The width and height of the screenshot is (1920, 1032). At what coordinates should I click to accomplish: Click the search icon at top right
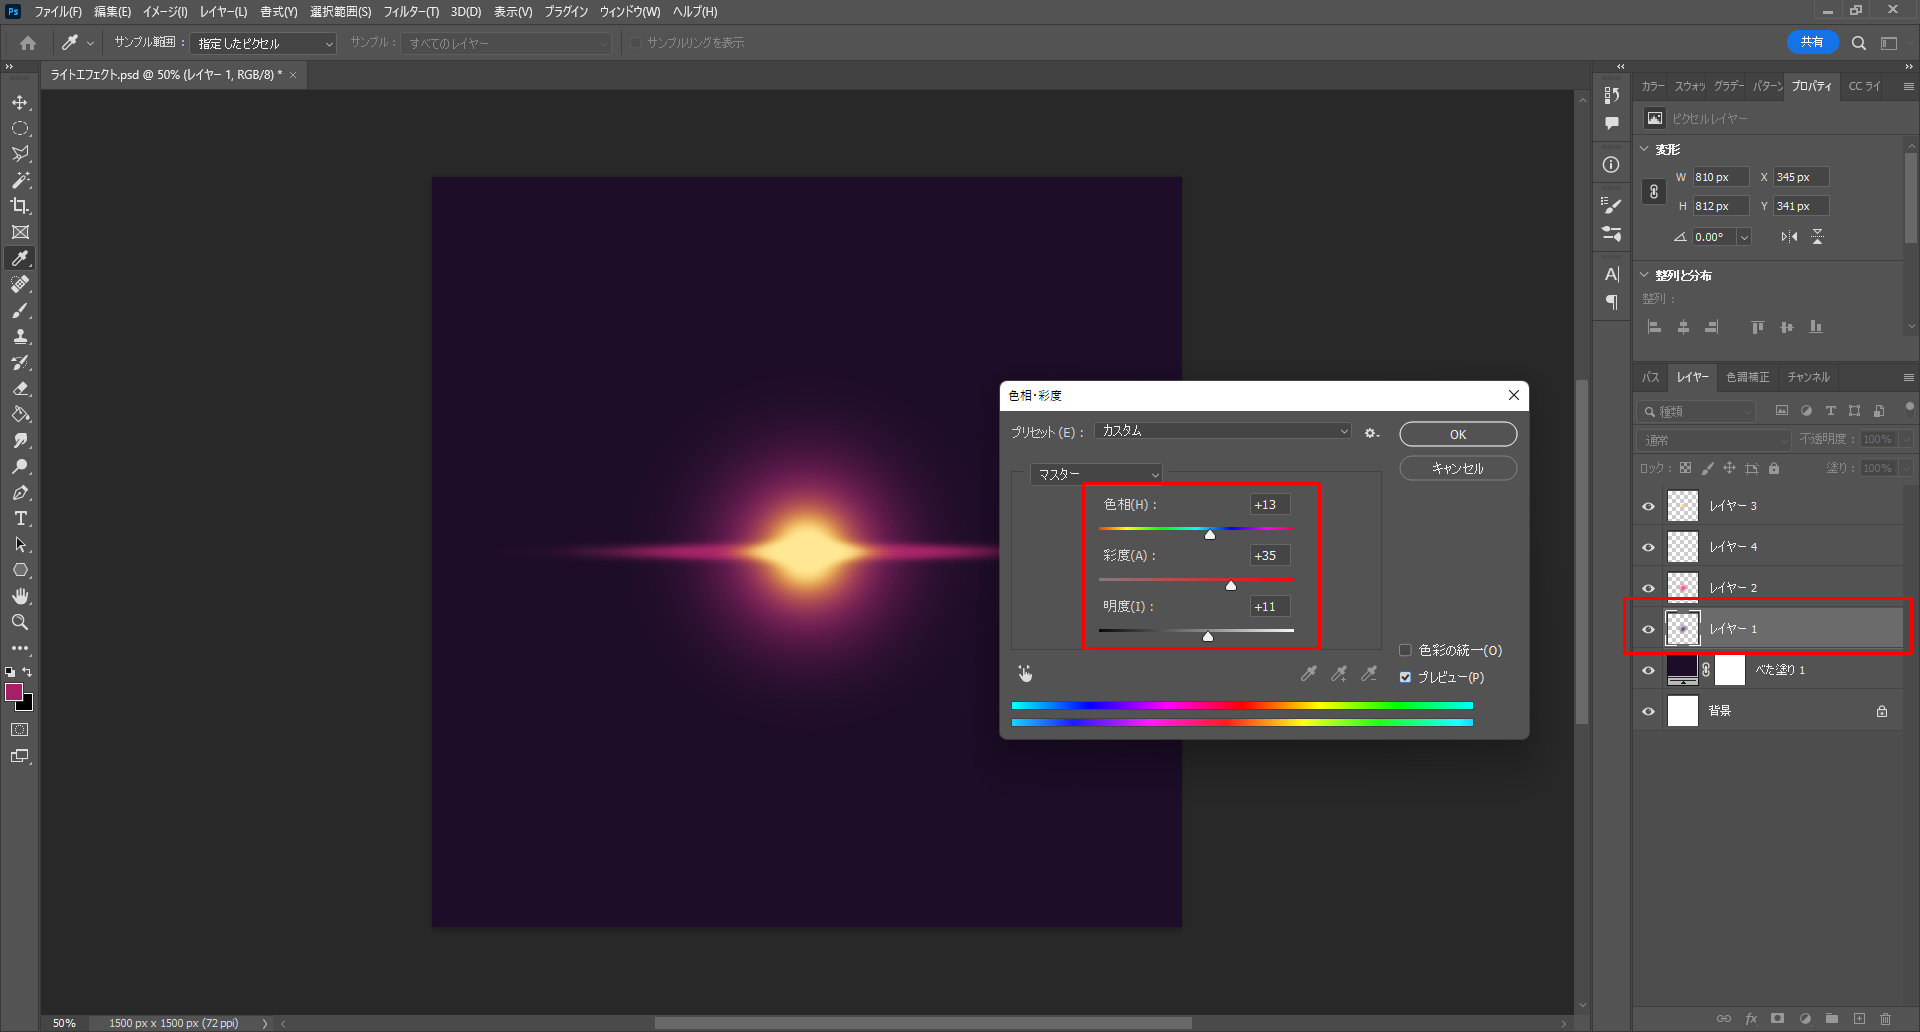click(x=1858, y=43)
